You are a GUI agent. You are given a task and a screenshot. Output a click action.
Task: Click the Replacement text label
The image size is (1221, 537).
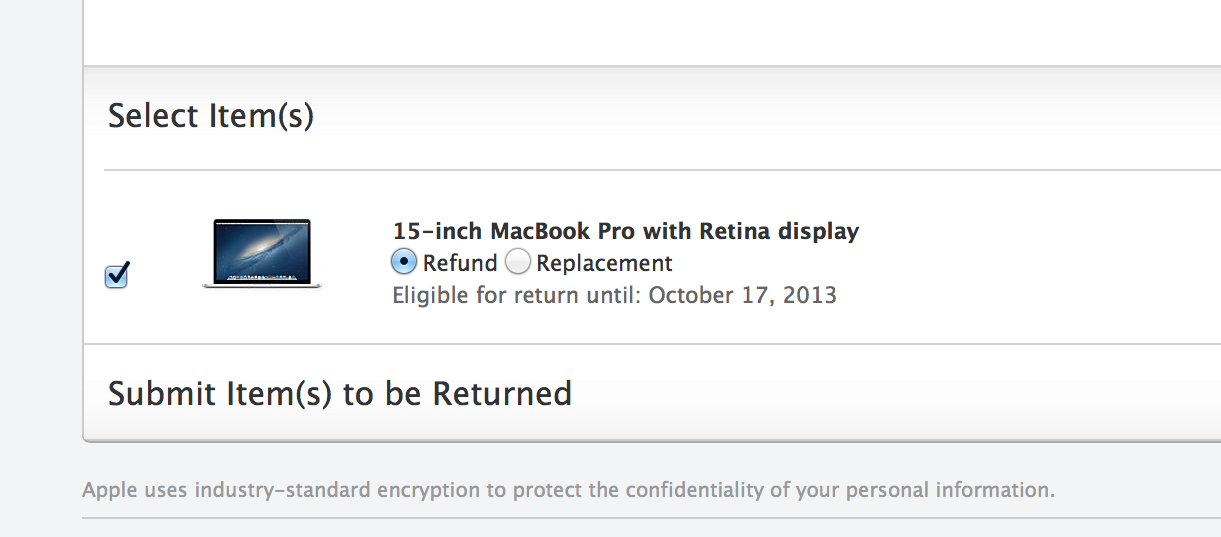[x=605, y=263]
